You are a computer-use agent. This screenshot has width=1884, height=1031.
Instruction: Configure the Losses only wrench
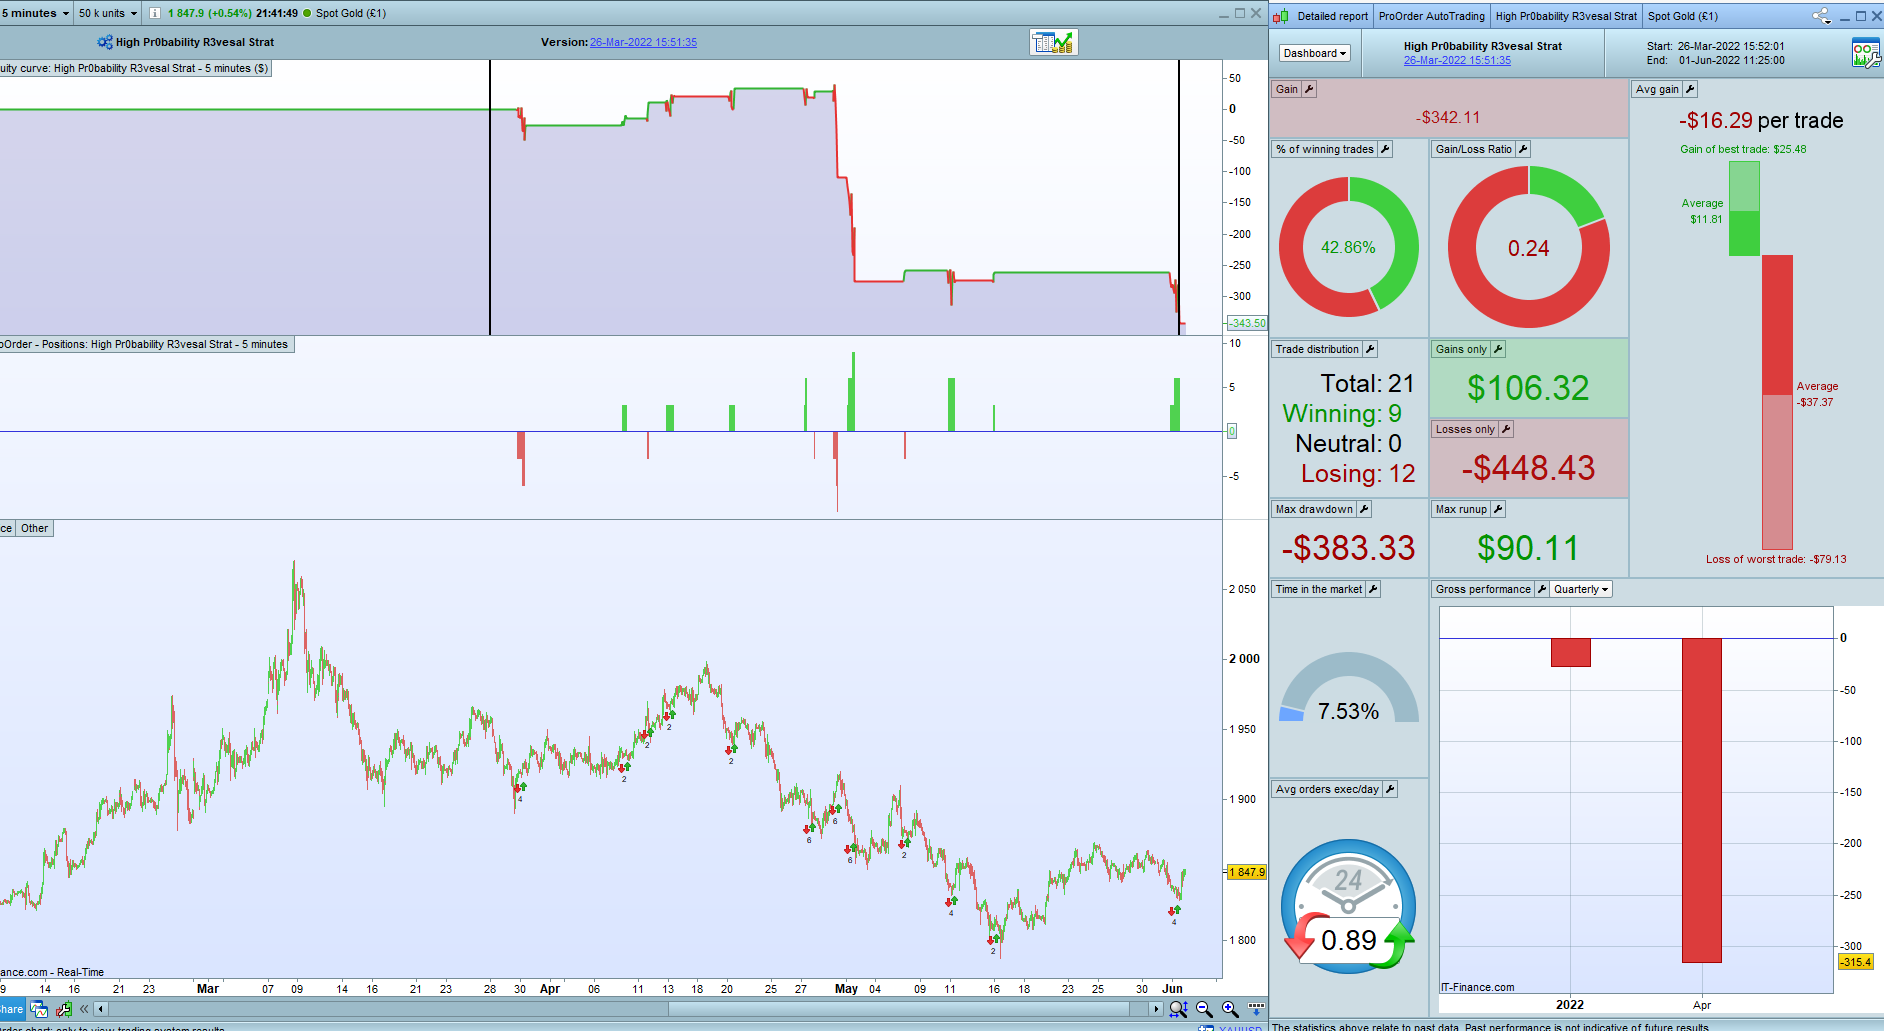pyautogui.click(x=1506, y=429)
